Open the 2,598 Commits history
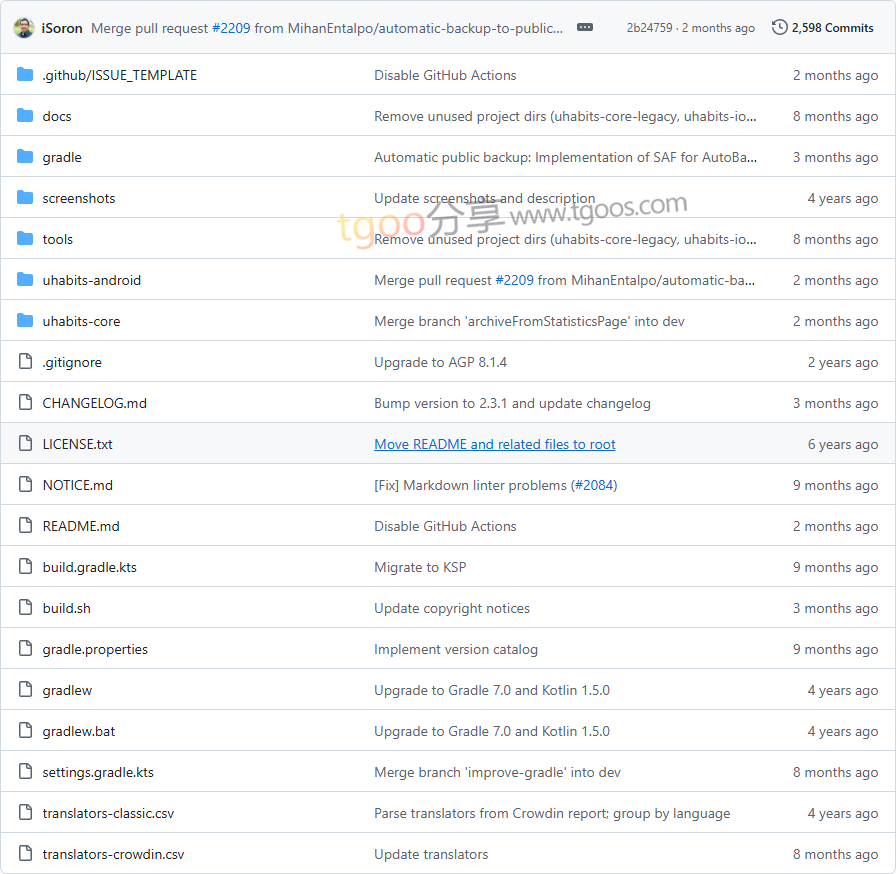The height and width of the screenshot is (874, 896). point(823,28)
